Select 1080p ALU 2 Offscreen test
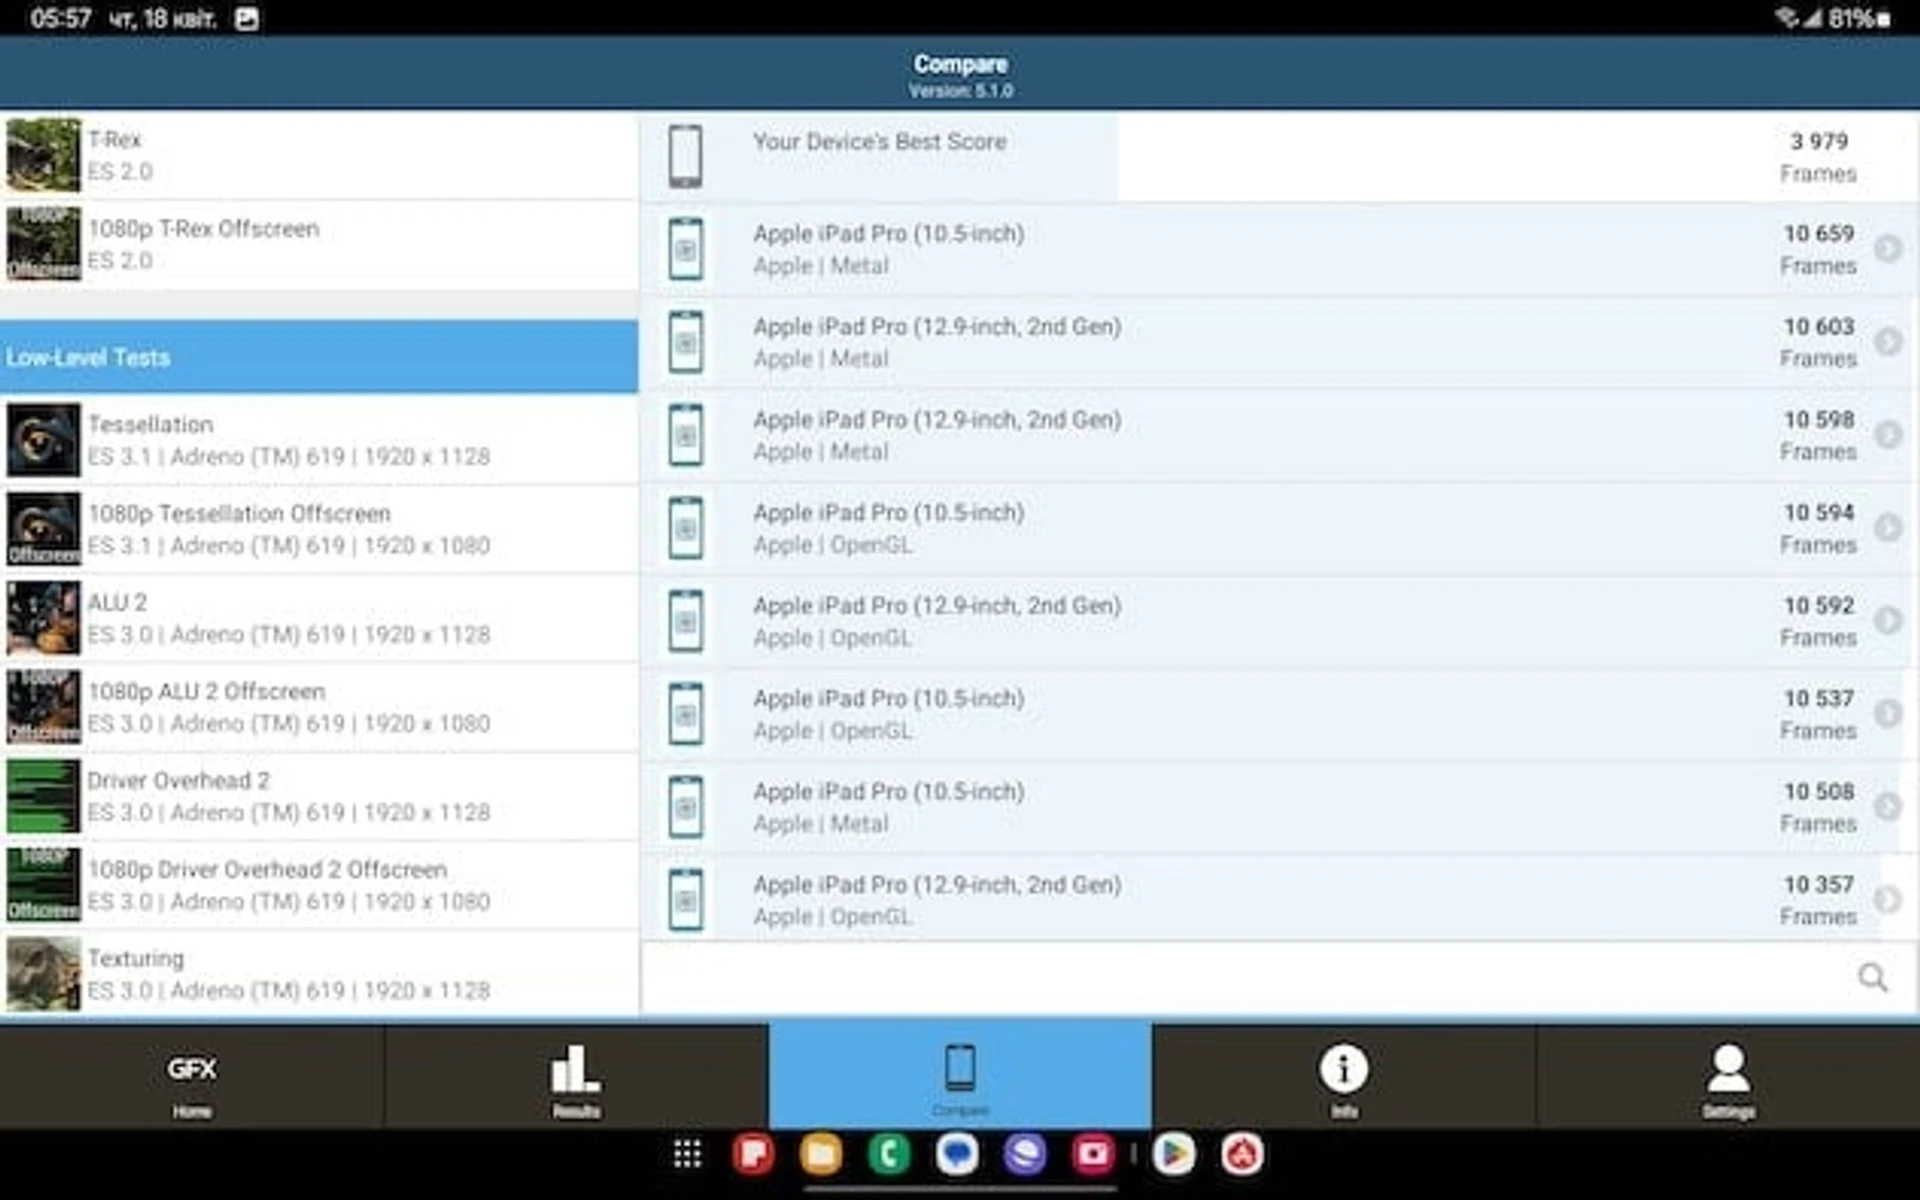 point(319,707)
